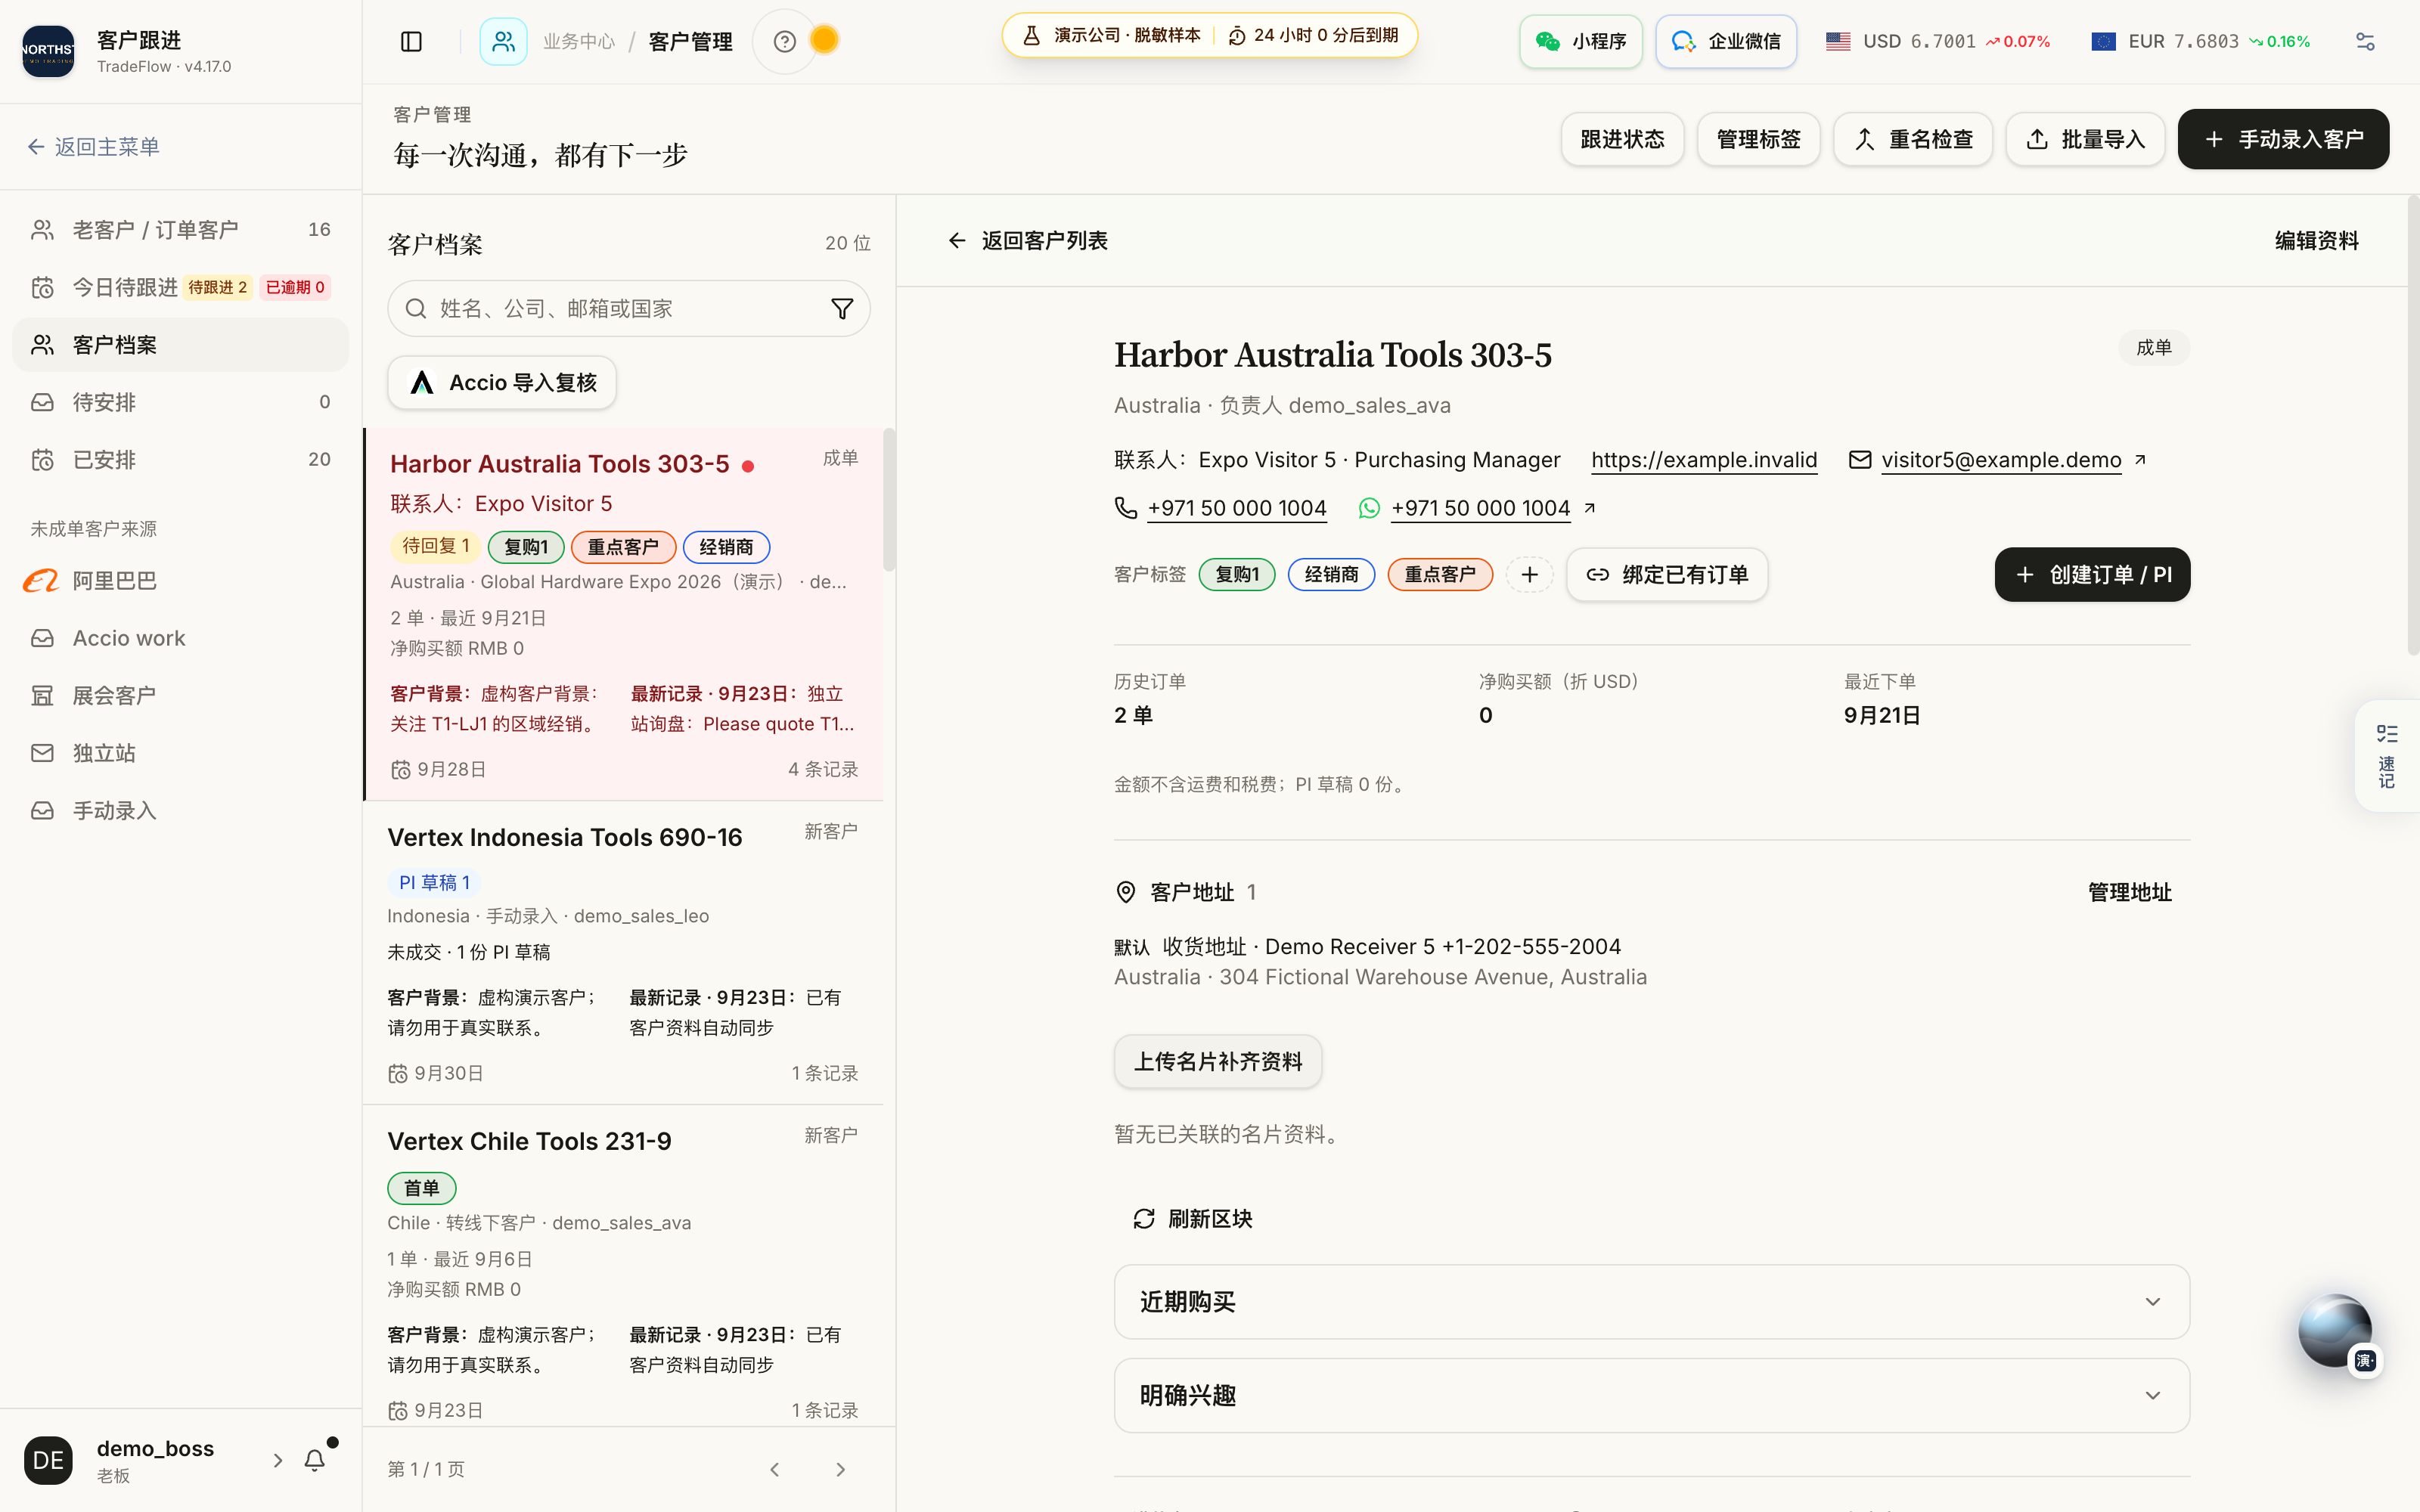The image size is (2420, 1512).
Task: Open 展会客户 in sidebar
Action: pos(181,695)
